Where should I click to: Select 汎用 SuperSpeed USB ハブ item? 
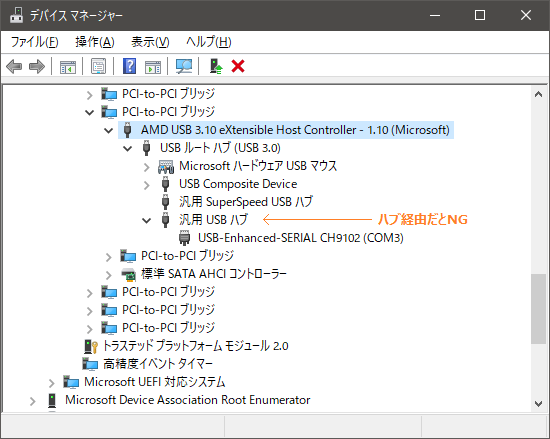(246, 202)
